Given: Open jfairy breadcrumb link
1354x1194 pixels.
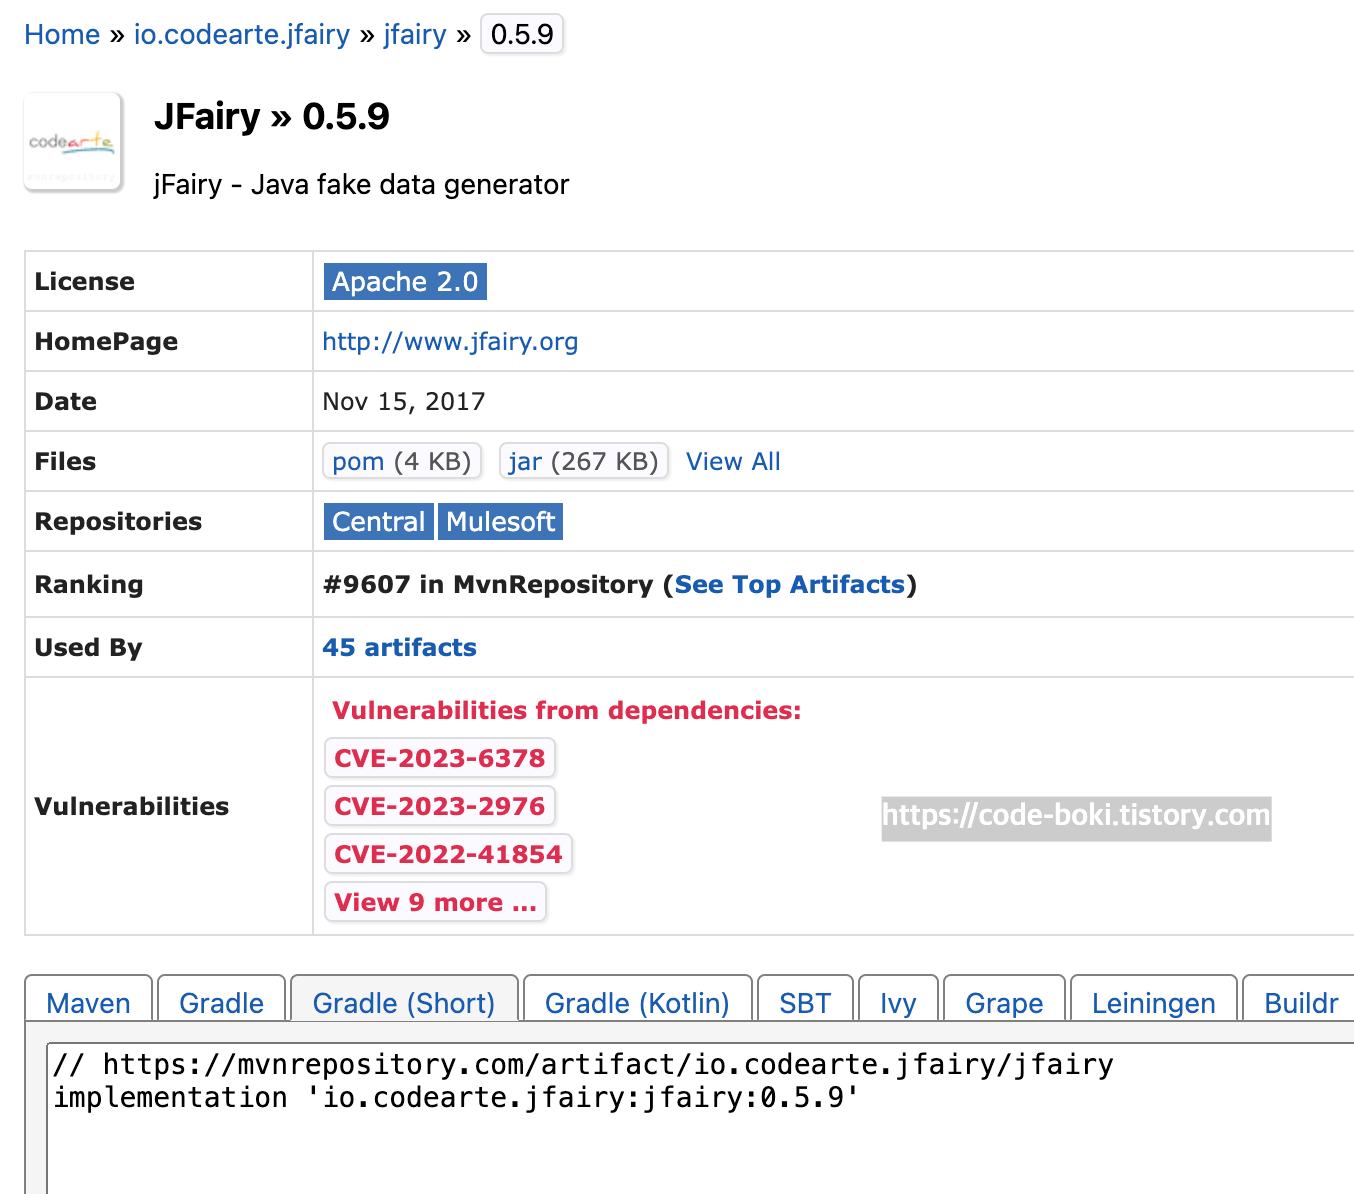Looking at the screenshot, I should (x=415, y=34).
